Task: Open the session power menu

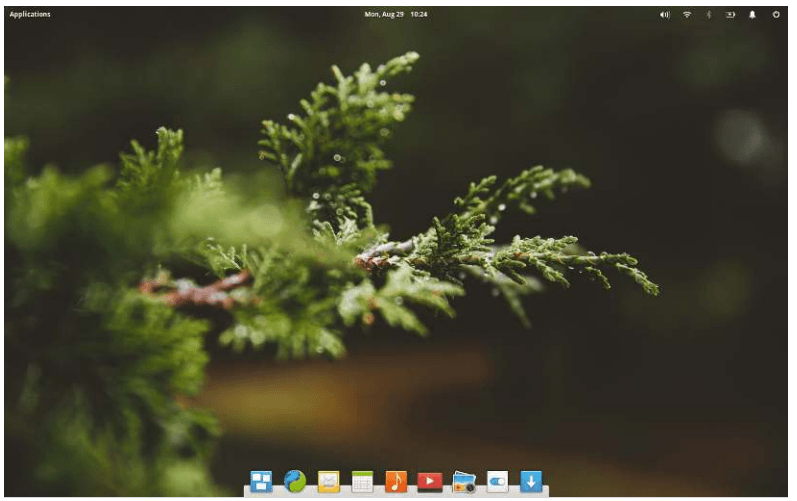Action: (x=776, y=15)
